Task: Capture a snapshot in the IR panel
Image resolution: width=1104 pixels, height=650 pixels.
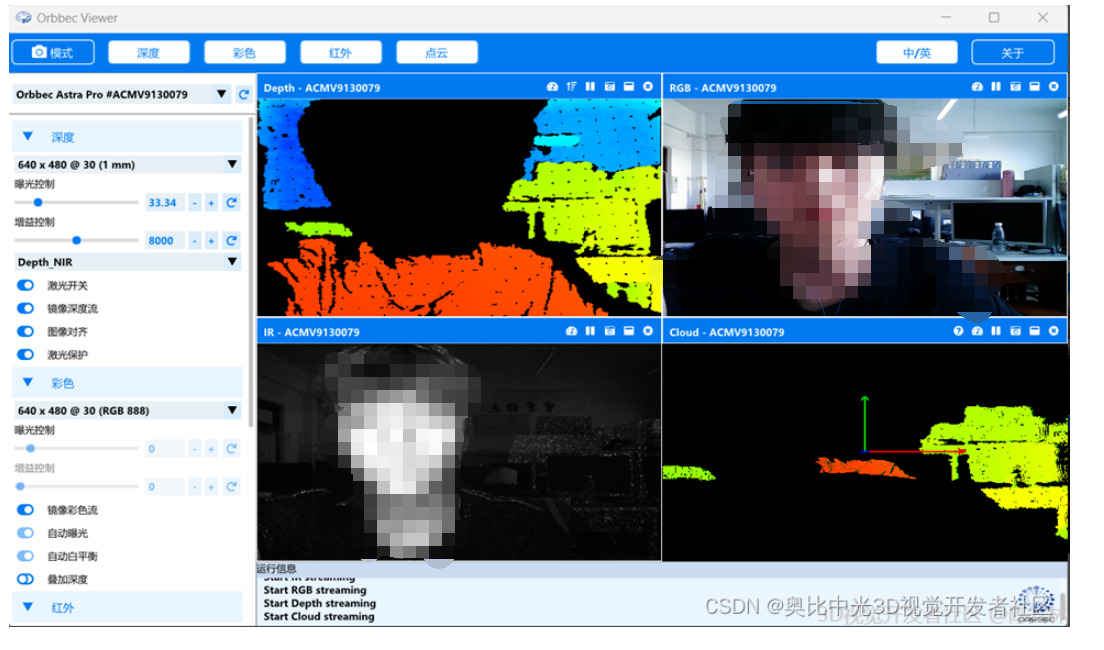Action: tap(610, 331)
